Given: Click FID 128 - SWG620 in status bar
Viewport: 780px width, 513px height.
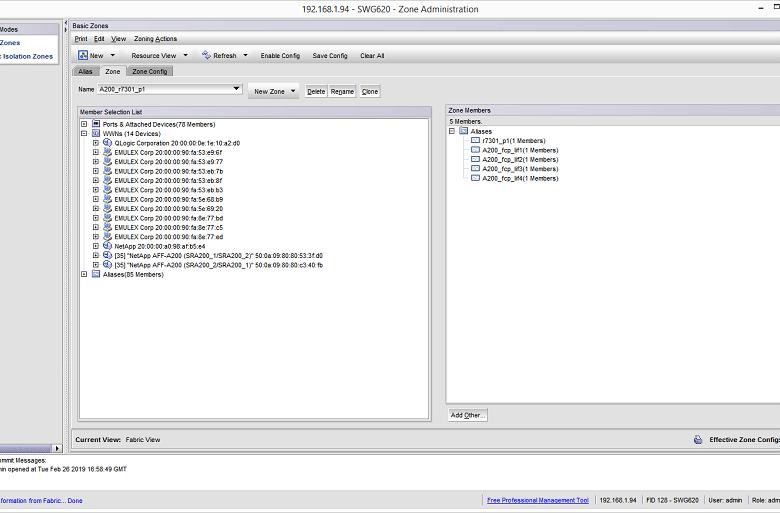Looking at the screenshot, I should coord(672,500).
